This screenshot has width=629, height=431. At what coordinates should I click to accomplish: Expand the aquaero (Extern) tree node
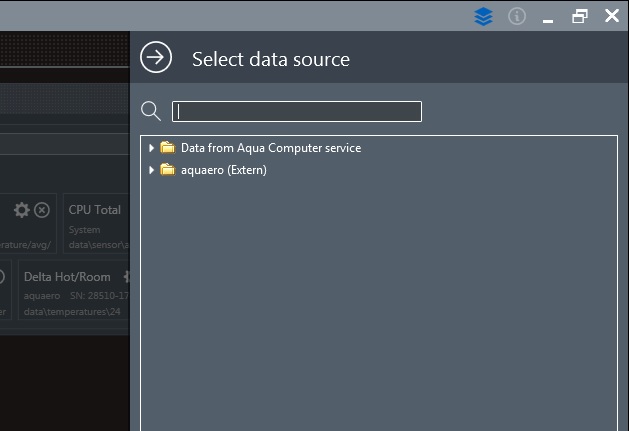coord(151,170)
